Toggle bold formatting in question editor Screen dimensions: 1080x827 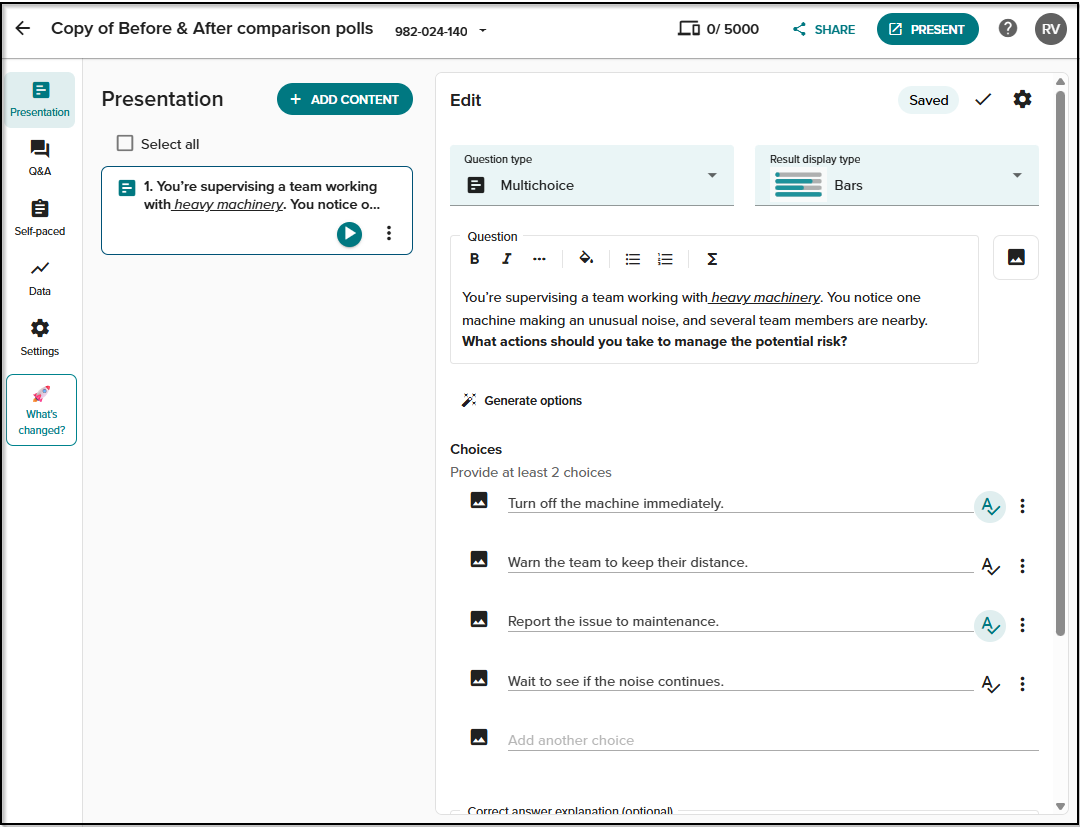475,259
